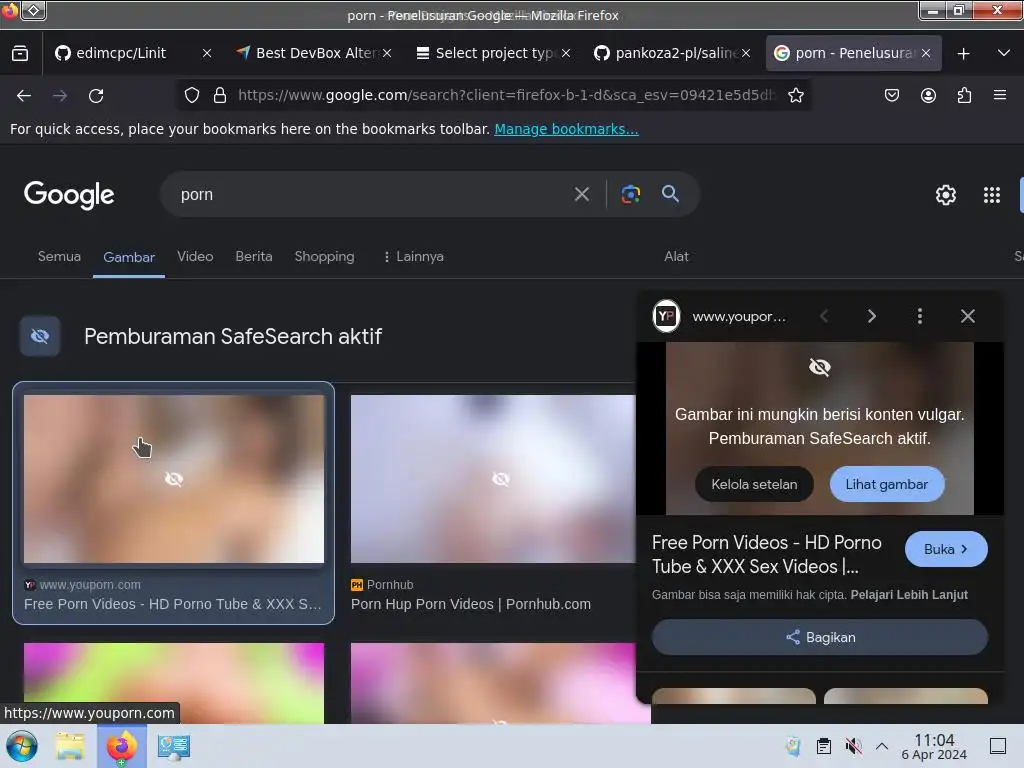This screenshot has height=768, width=1024.
Task: Open Google quick settings gear
Action: tap(946, 195)
